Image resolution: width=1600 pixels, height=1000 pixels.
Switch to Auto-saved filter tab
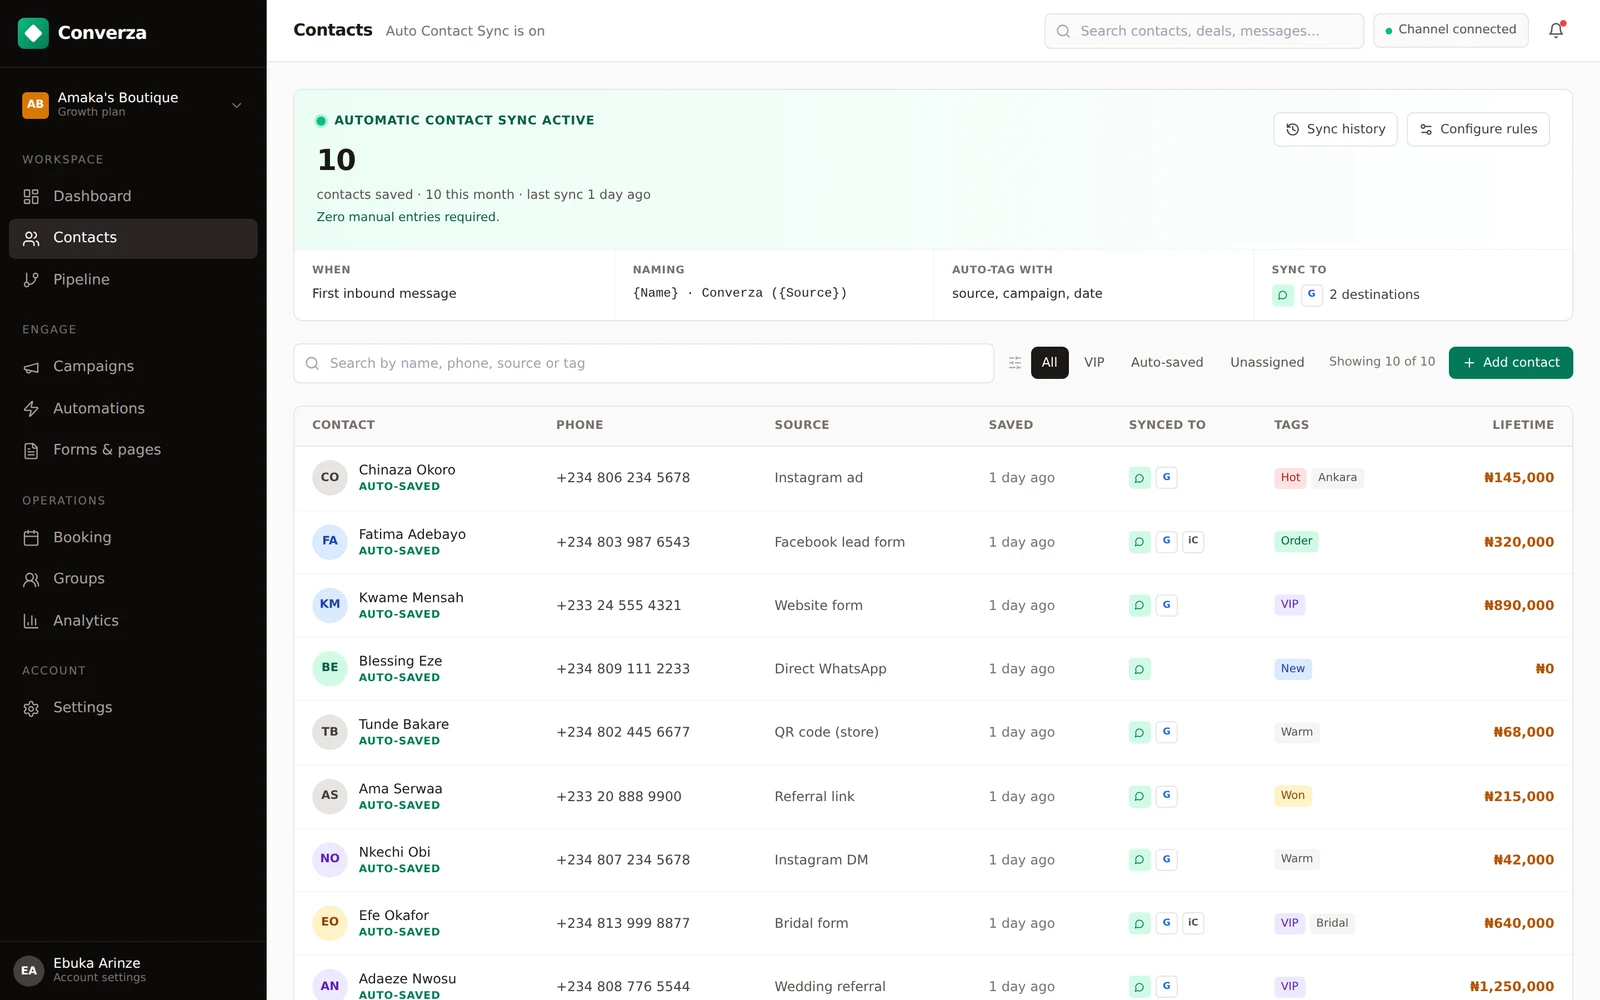click(x=1167, y=363)
